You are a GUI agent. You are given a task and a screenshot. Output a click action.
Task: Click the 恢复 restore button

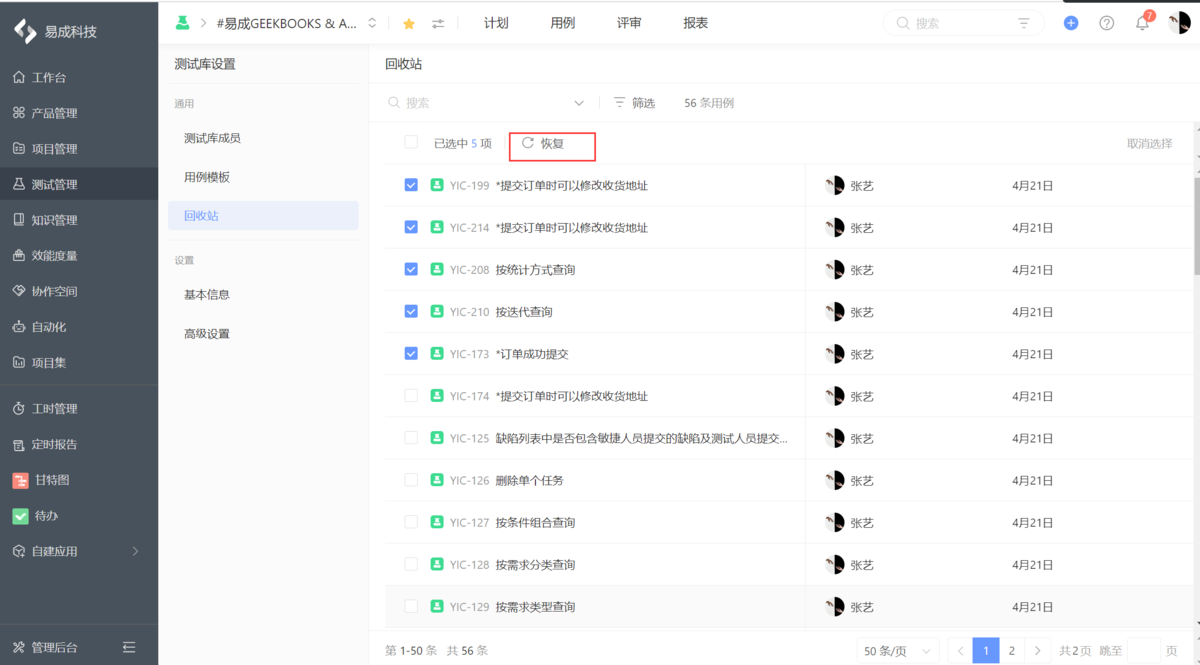coord(552,146)
